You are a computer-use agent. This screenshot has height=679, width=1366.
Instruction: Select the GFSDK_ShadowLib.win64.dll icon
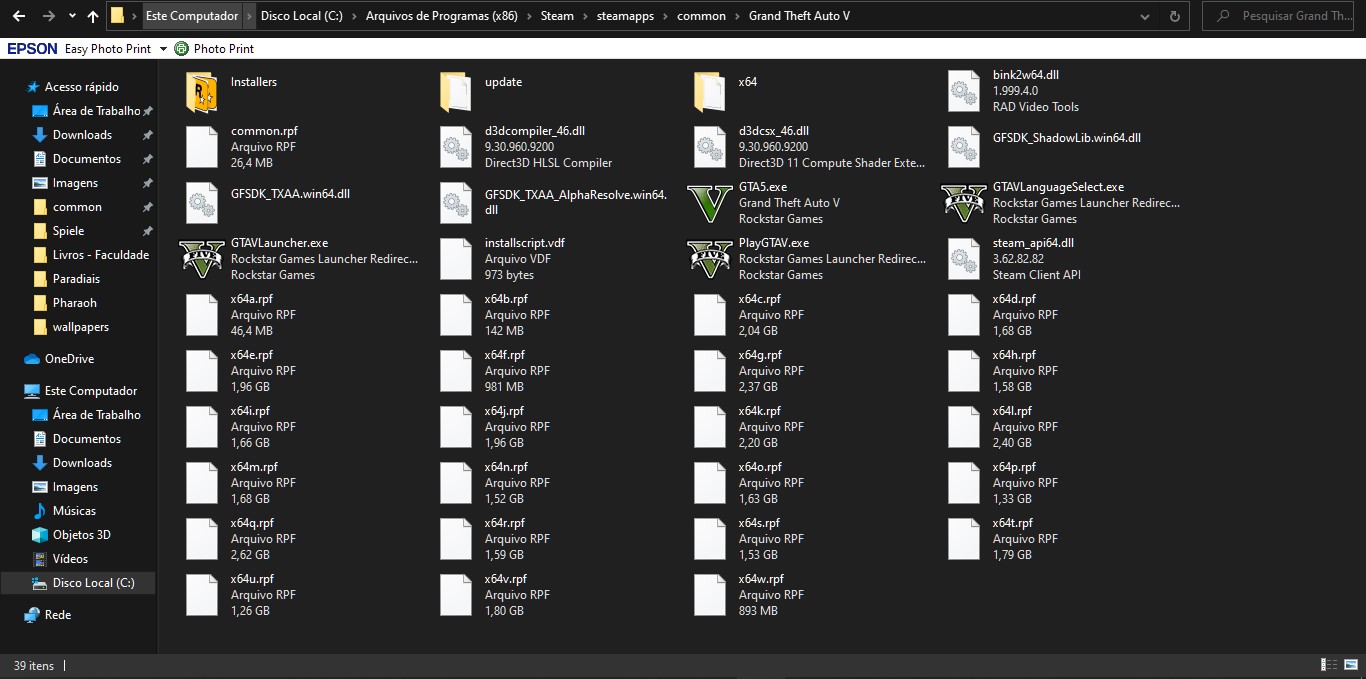964,147
